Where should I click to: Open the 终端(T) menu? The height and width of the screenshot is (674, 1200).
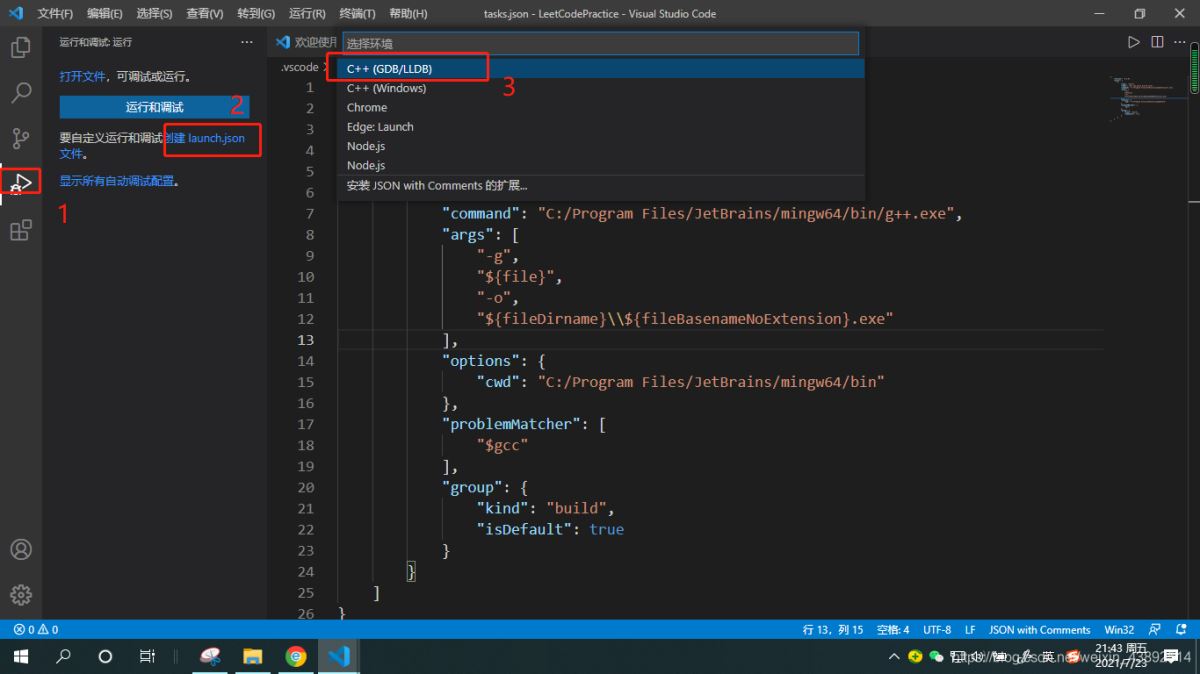(357, 14)
